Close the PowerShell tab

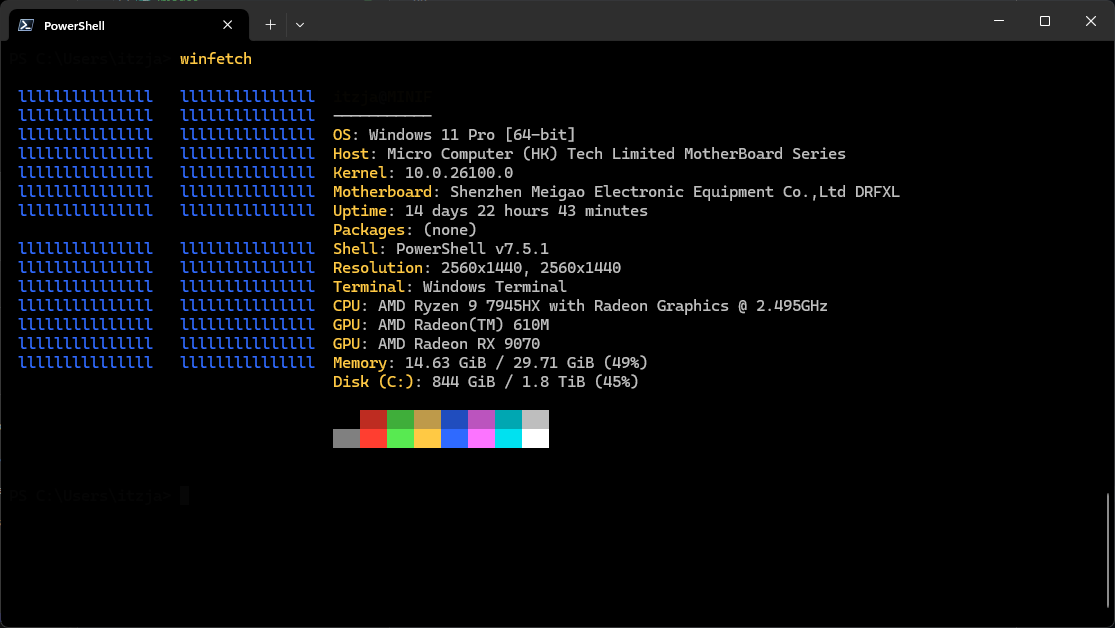point(227,24)
